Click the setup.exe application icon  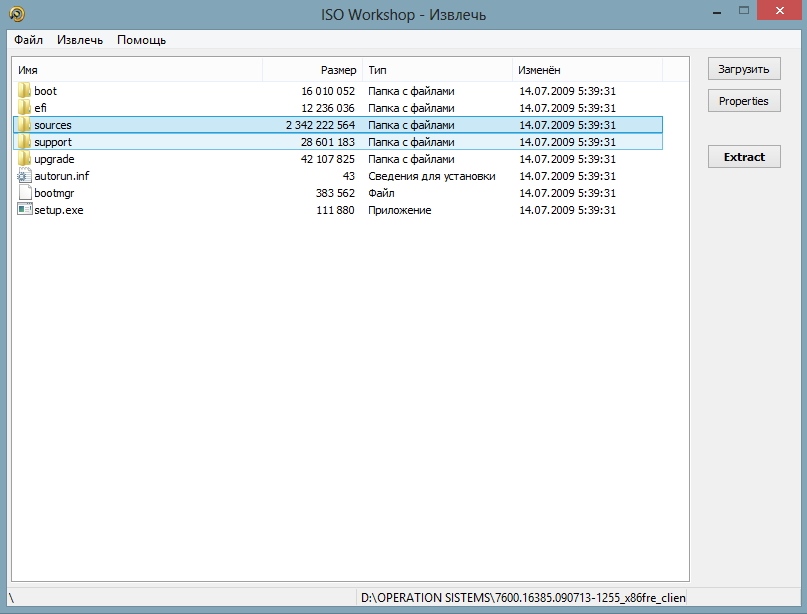point(24,209)
